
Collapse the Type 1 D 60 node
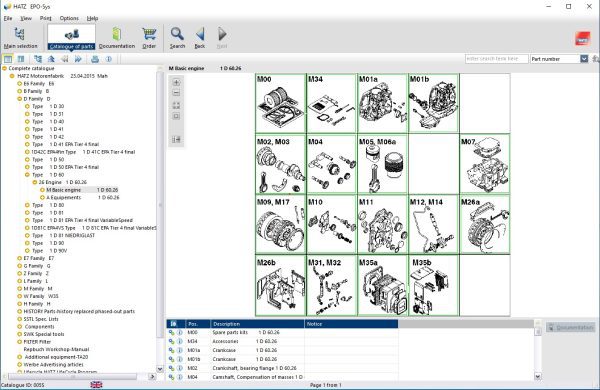27,175
